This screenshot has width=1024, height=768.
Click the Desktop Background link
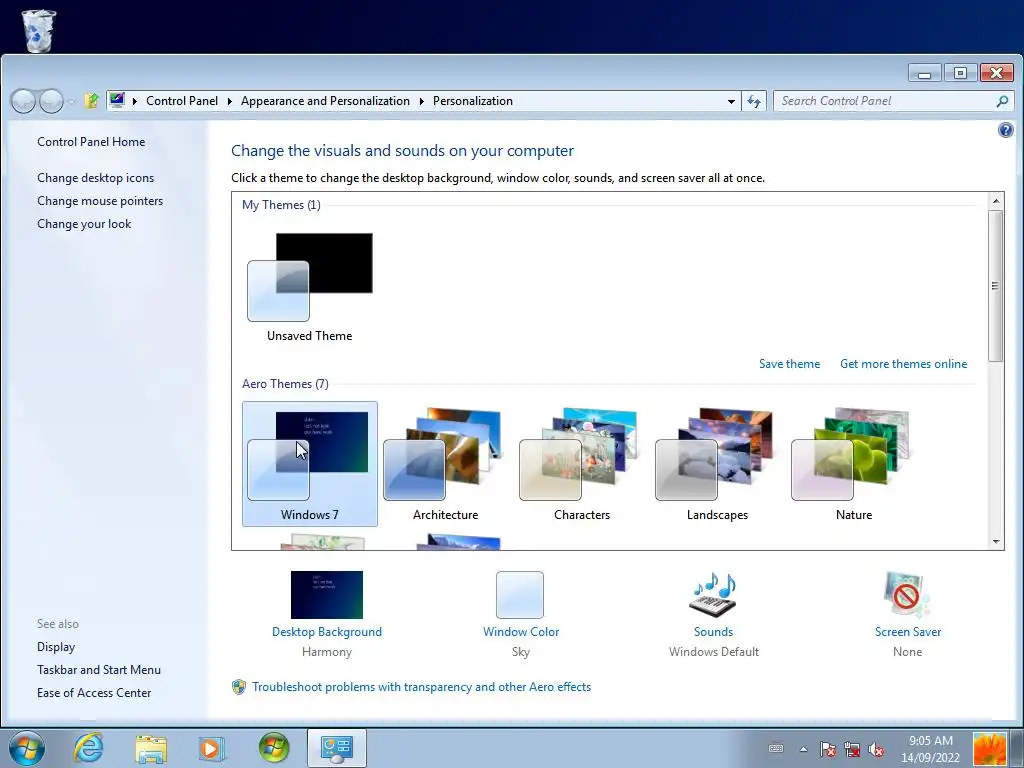tap(327, 632)
